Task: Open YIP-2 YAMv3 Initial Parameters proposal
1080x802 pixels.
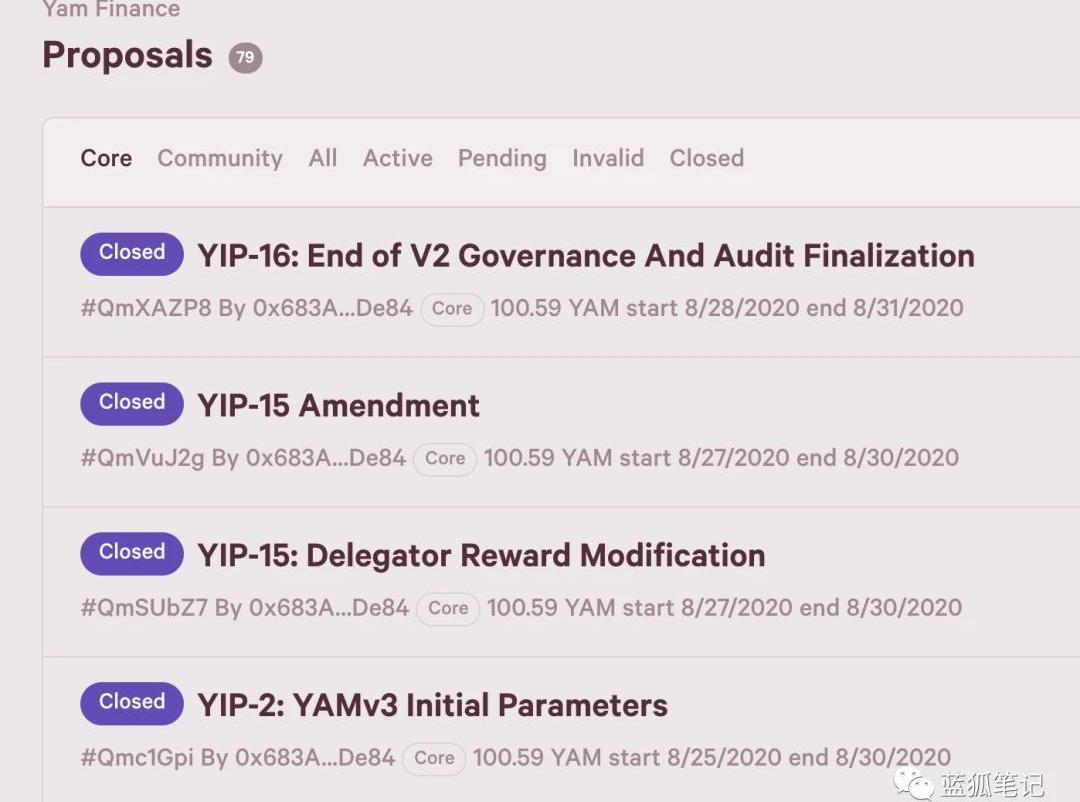Action: pyautogui.click(x=432, y=706)
